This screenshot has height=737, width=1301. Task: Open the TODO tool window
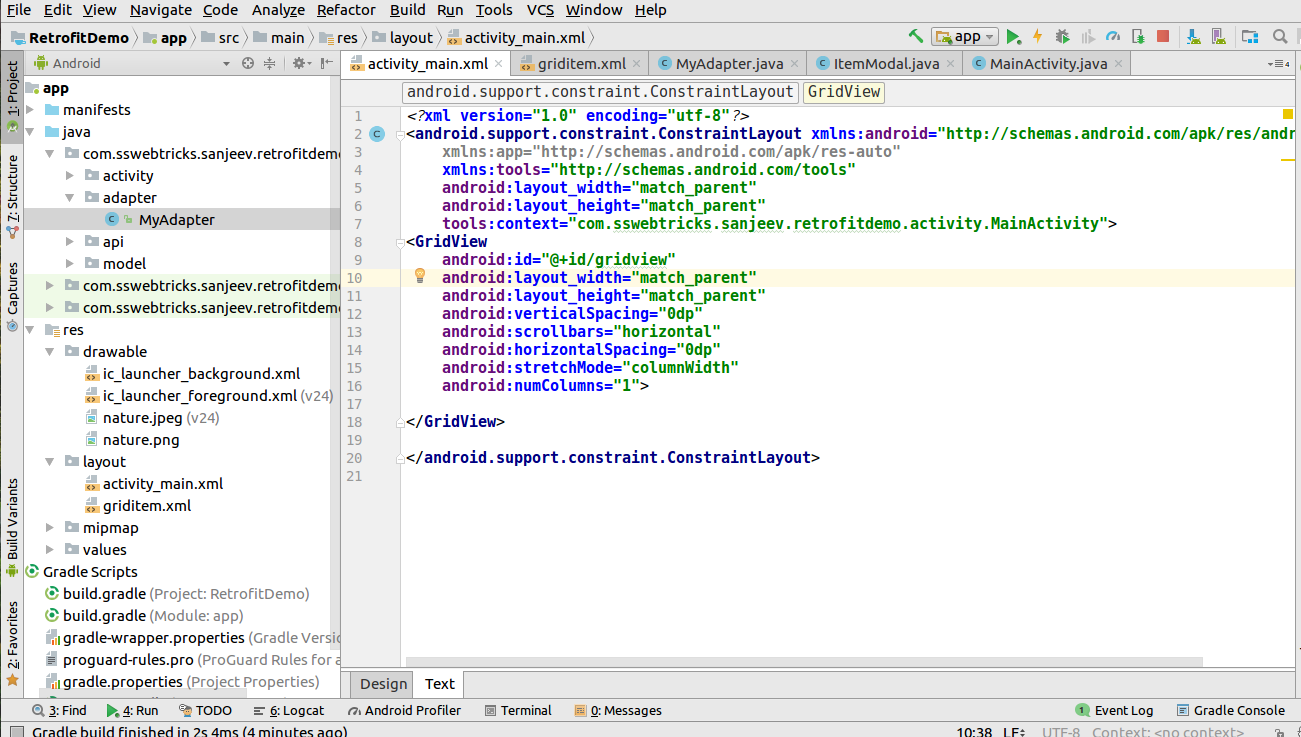tap(205, 710)
